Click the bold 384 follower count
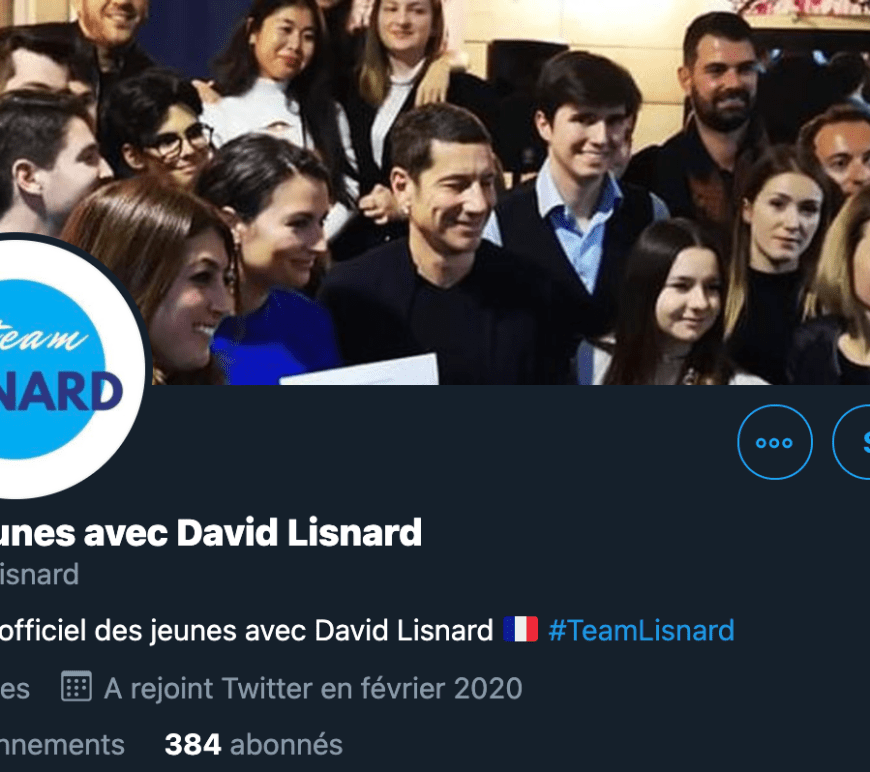The width and height of the screenshot is (870, 772). coord(193,744)
